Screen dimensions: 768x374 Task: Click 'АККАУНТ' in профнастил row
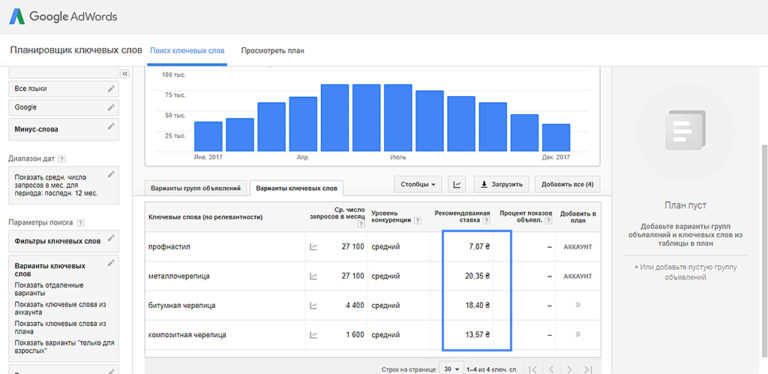[577, 247]
